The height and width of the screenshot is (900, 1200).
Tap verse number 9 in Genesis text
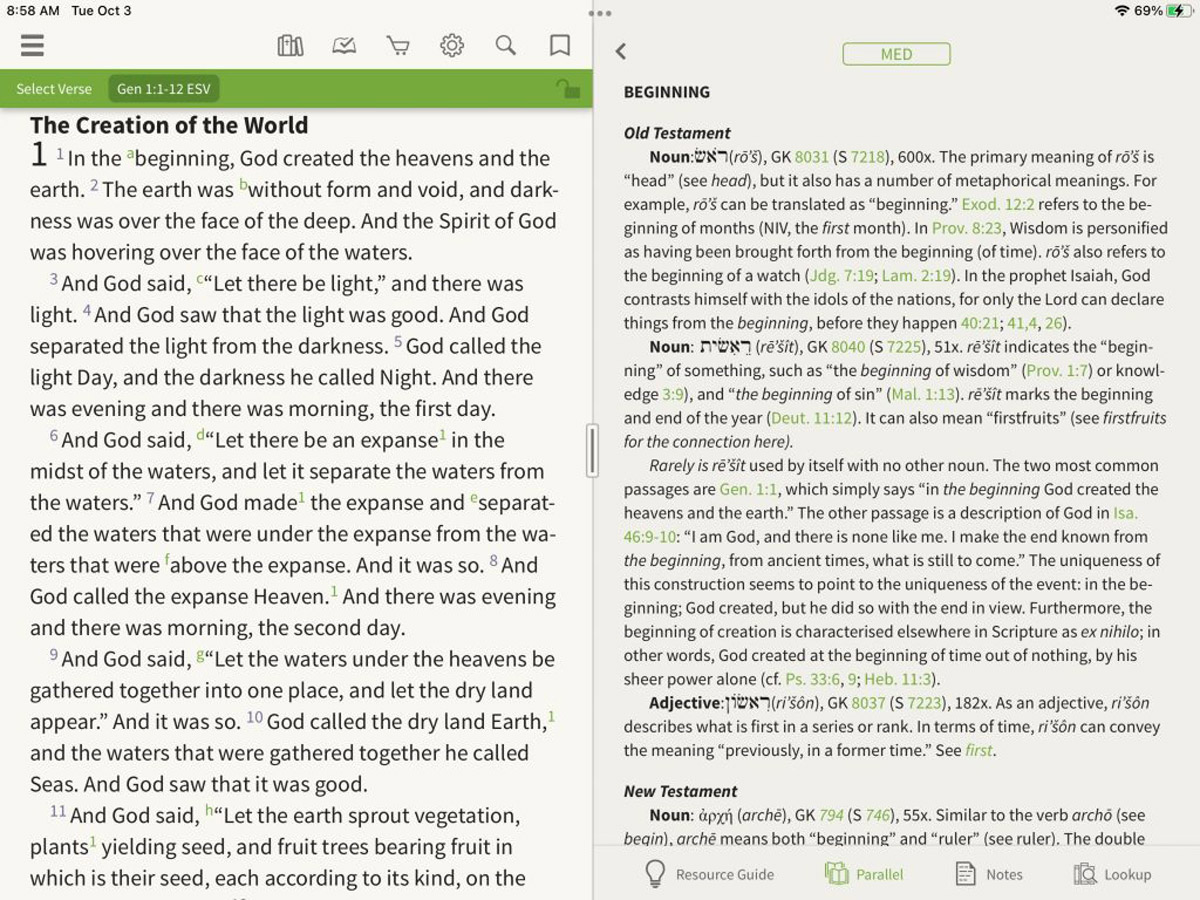pyautogui.click(x=54, y=655)
